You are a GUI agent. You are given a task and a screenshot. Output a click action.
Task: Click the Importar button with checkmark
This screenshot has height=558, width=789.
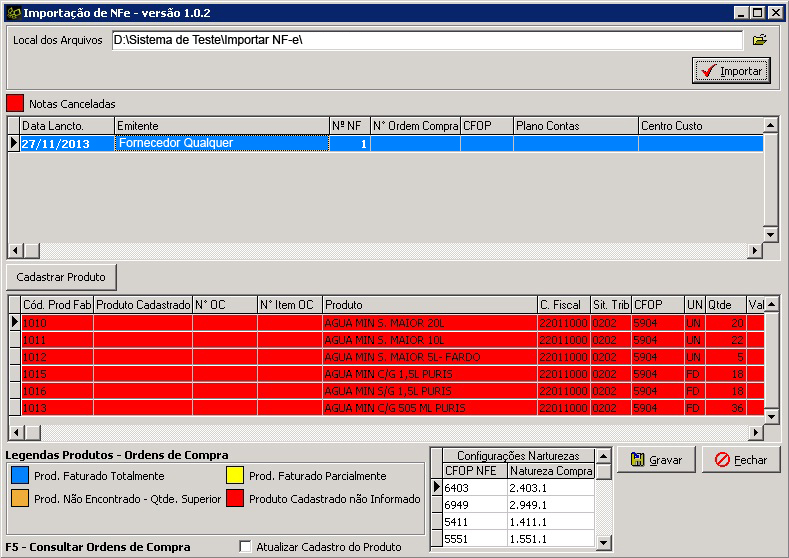click(731, 71)
